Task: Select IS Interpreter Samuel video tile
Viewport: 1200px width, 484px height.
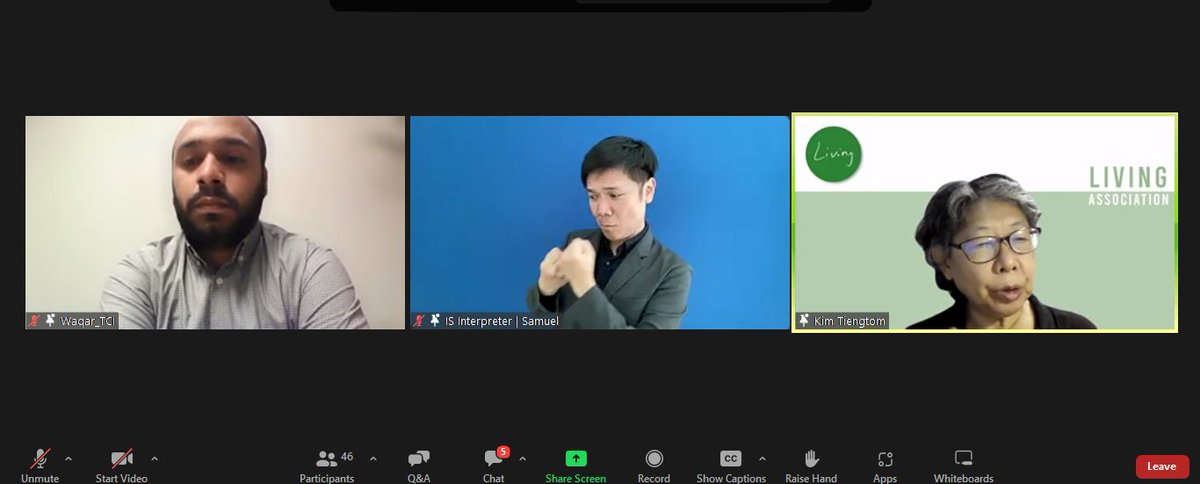Action: pyautogui.click(x=600, y=223)
